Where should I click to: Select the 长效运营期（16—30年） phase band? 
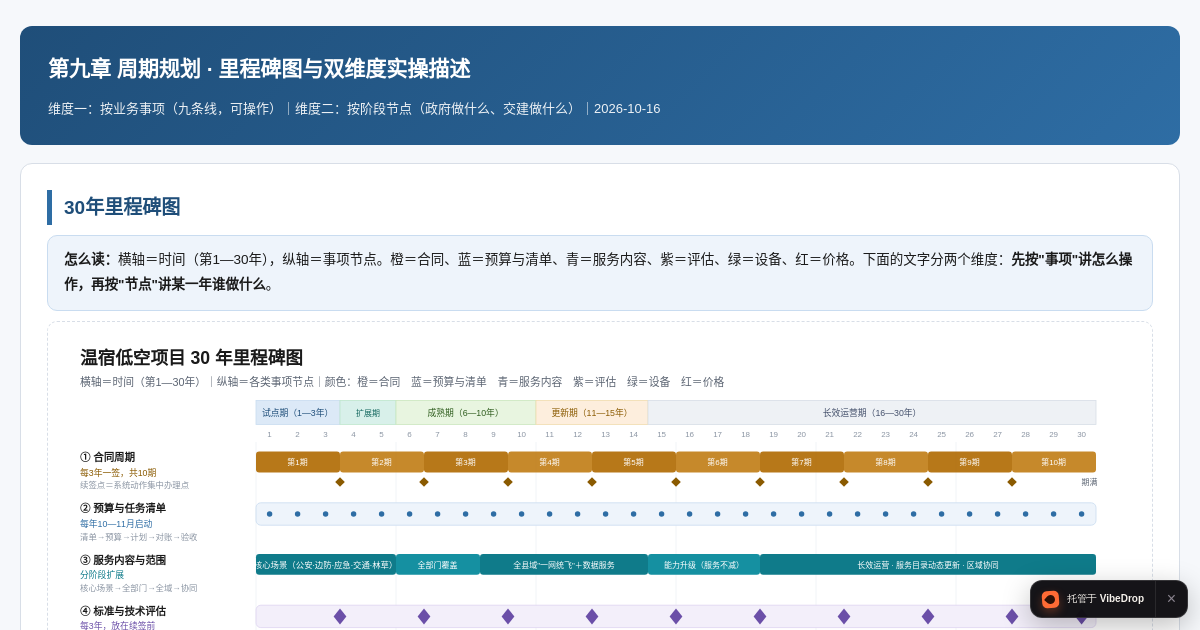coord(872,413)
